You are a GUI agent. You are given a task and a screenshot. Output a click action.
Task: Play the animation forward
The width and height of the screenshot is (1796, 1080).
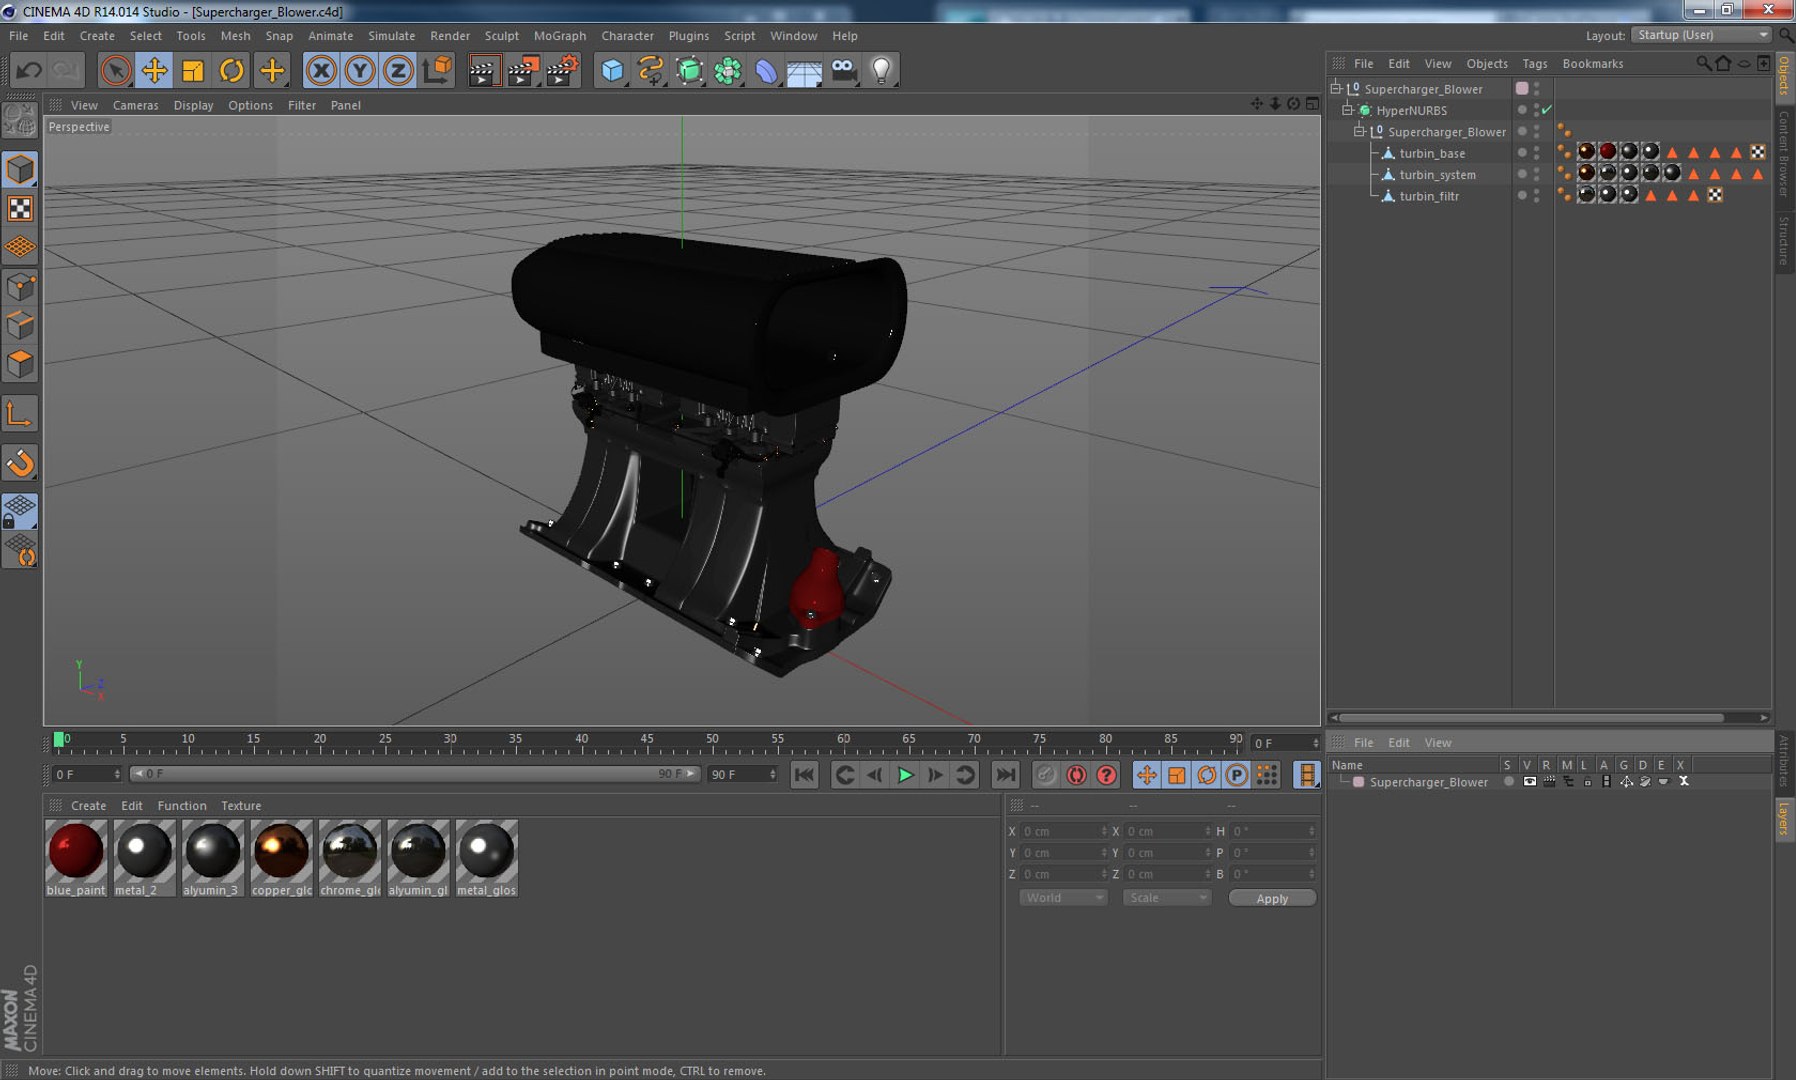905,775
